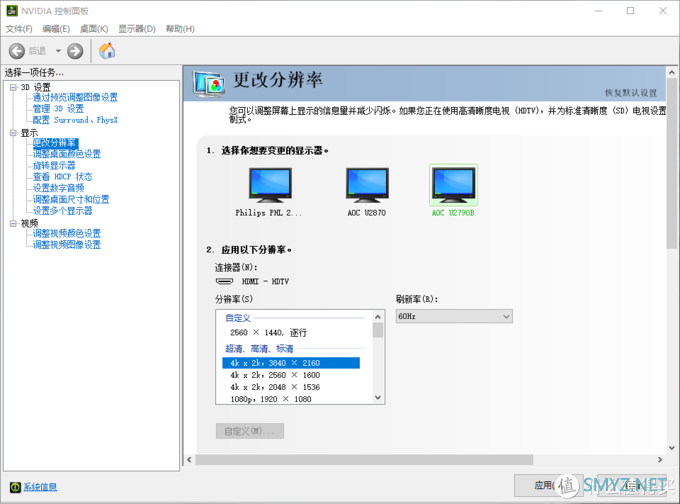The width and height of the screenshot is (680, 504).
Task: Select resolution 4k x 2k, 2048 × 1536
Action: pos(291,387)
